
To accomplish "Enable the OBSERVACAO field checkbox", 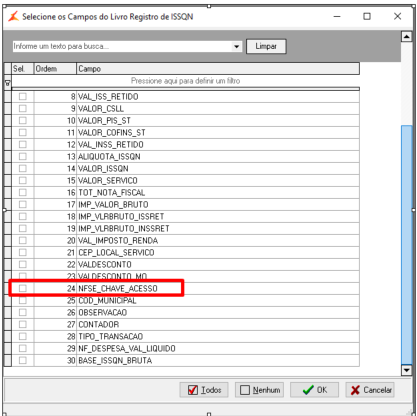I will pos(23,312).
